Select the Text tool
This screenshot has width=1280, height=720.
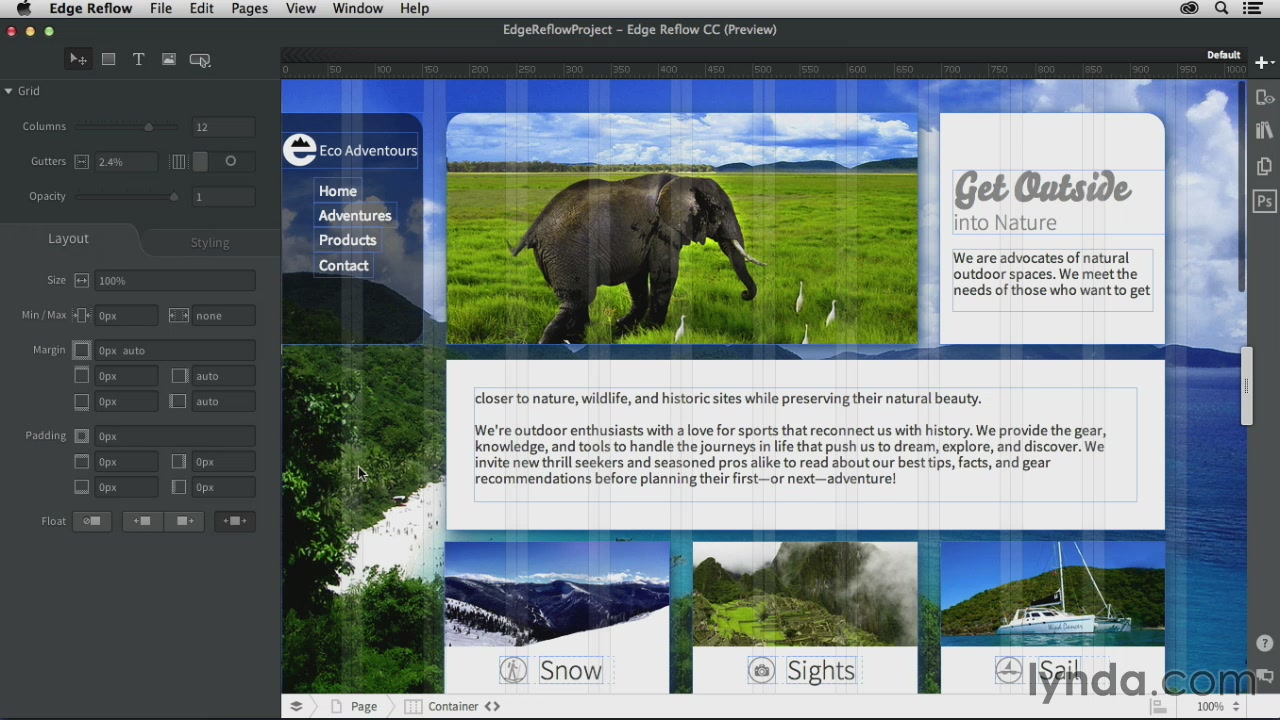click(x=139, y=60)
